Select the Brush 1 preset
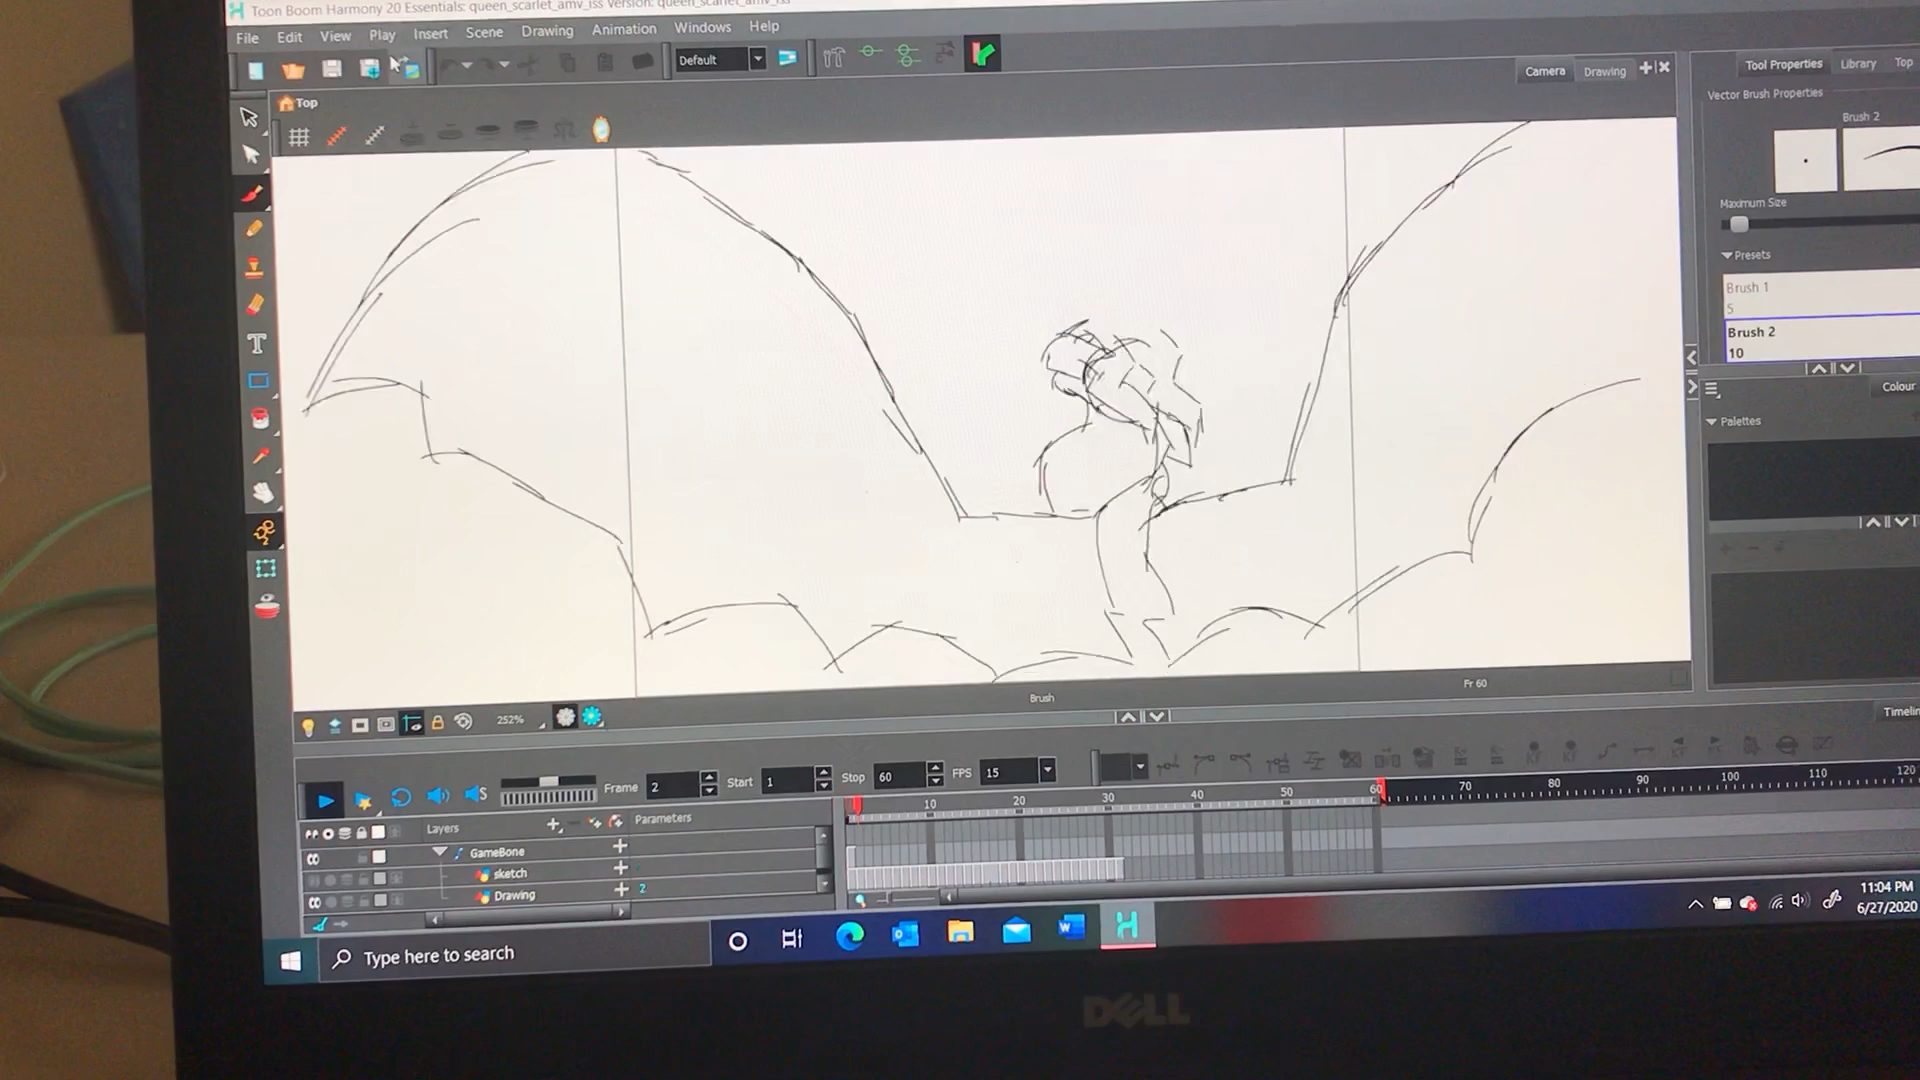The height and width of the screenshot is (1080, 1920). pyautogui.click(x=1820, y=295)
